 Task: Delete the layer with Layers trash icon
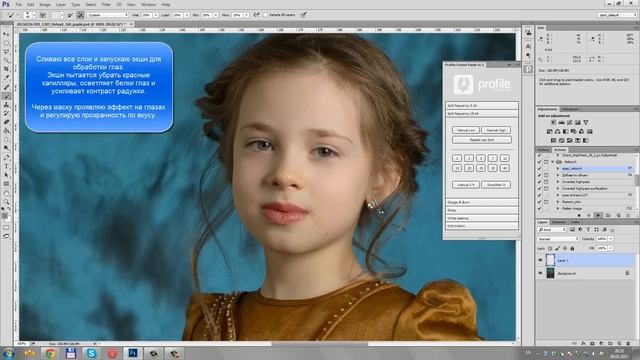628,344
